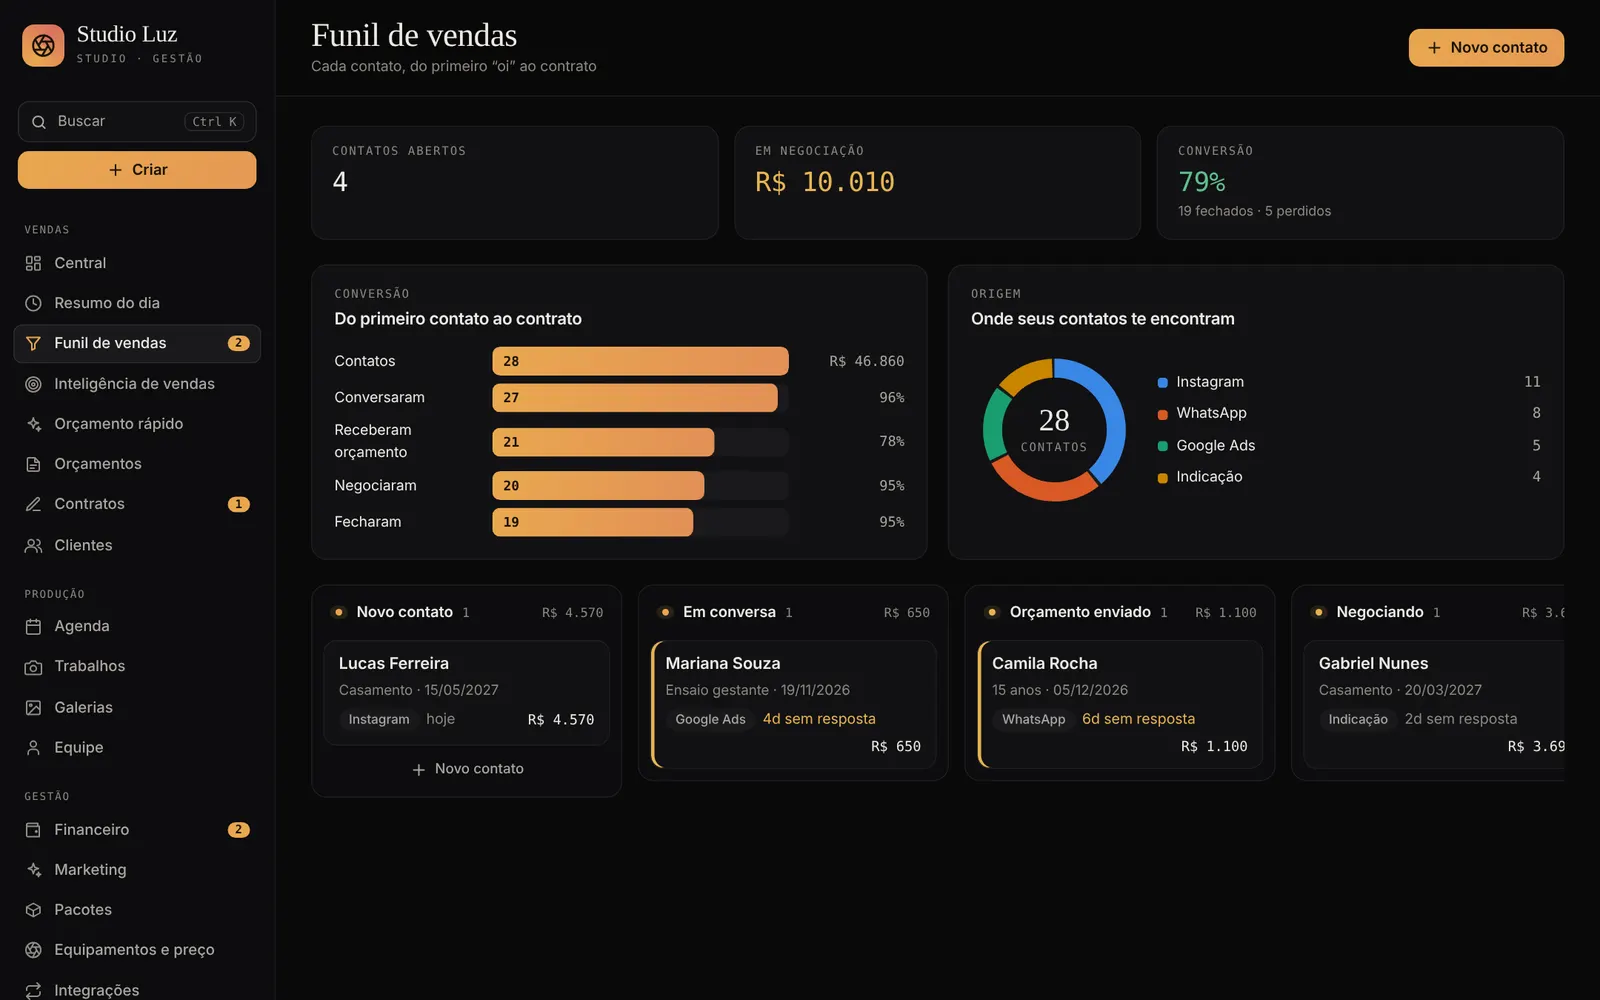Click Novo contato link below Lucas Ferreira card

pyautogui.click(x=467, y=769)
